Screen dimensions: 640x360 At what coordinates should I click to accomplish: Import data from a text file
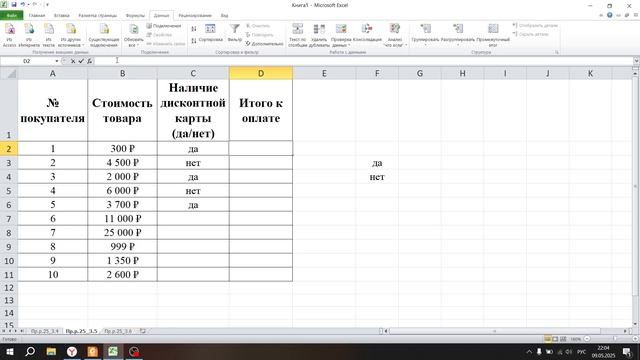tap(49, 35)
